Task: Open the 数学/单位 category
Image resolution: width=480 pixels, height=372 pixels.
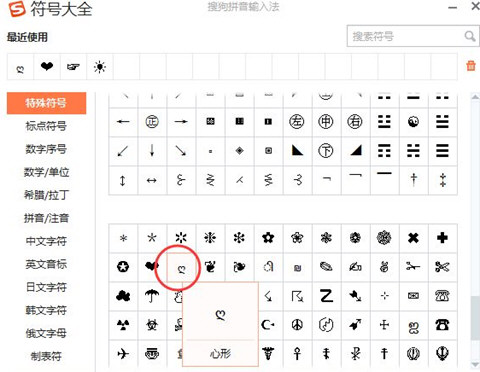Action: [x=46, y=172]
